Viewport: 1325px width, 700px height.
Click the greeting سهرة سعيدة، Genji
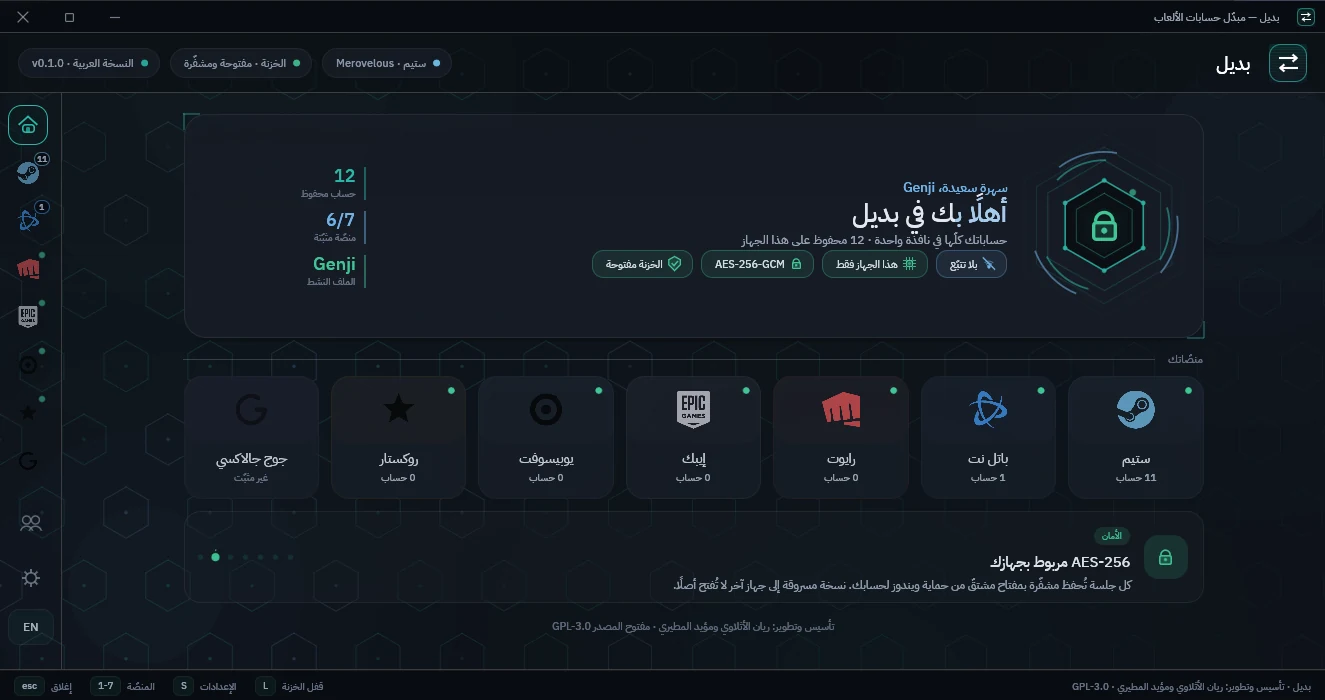(955, 188)
